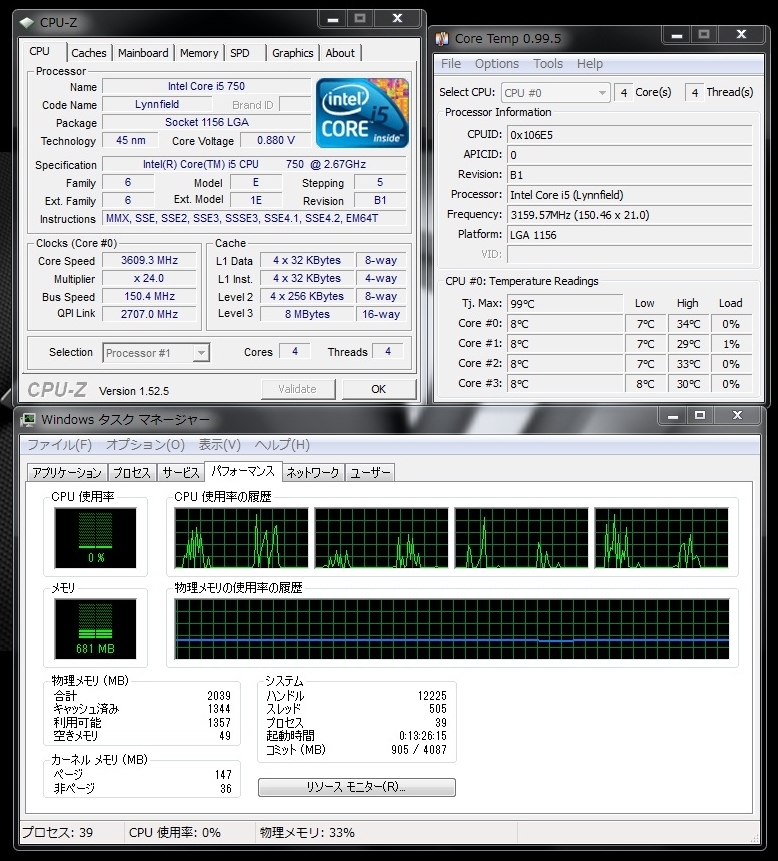Click the Core #1 load 1% value
The image size is (778, 861).
(x=731, y=344)
